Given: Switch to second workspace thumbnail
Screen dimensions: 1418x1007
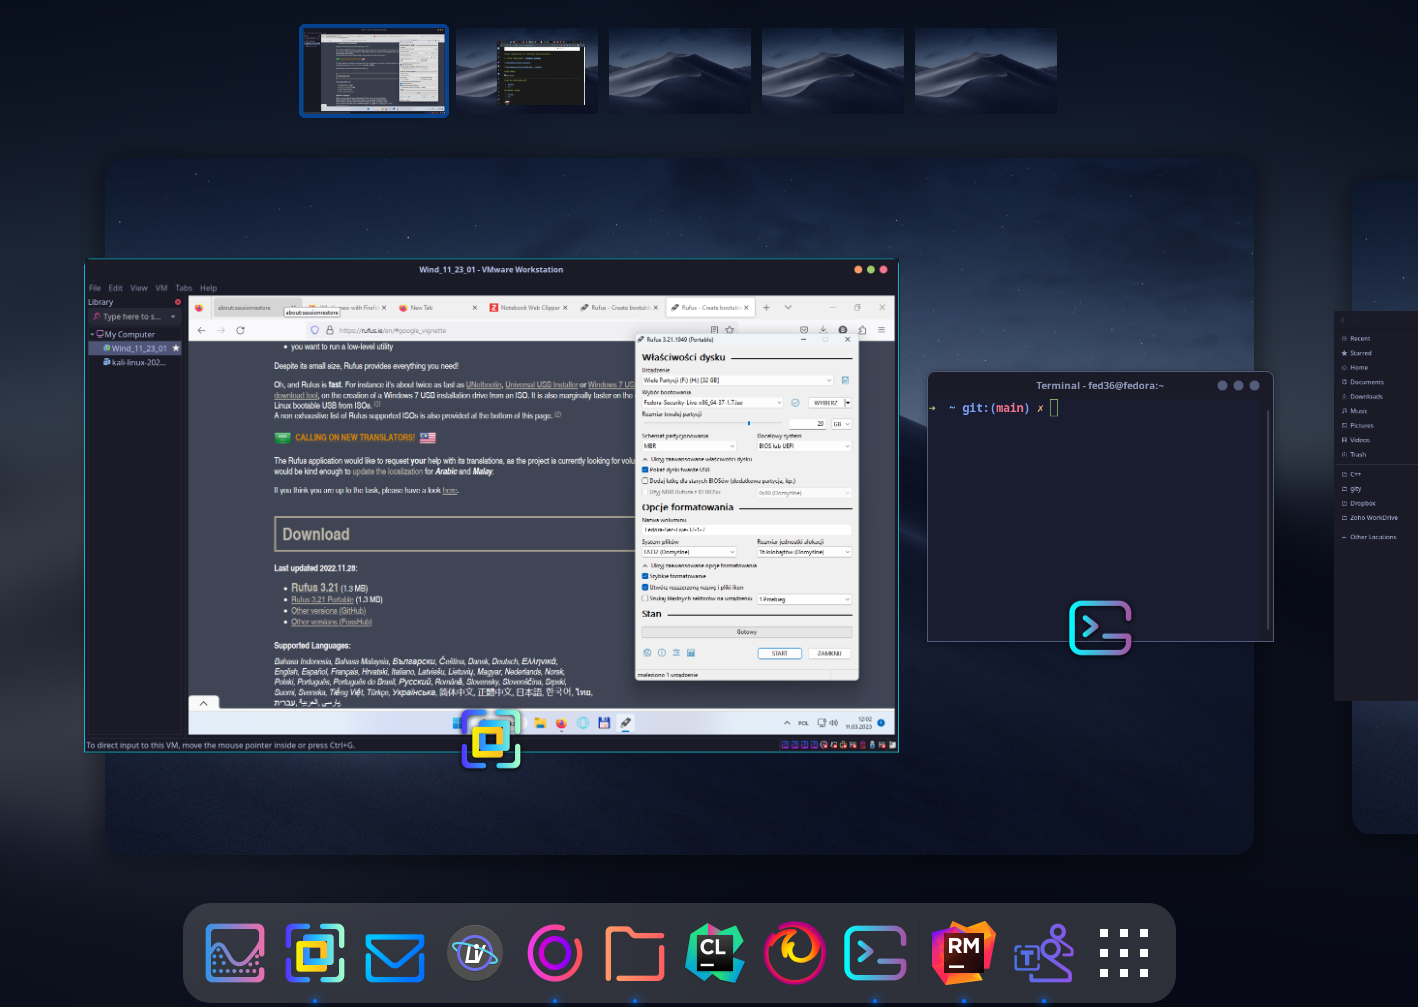Looking at the screenshot, I should pyautogui.click(x=527, y=71).
